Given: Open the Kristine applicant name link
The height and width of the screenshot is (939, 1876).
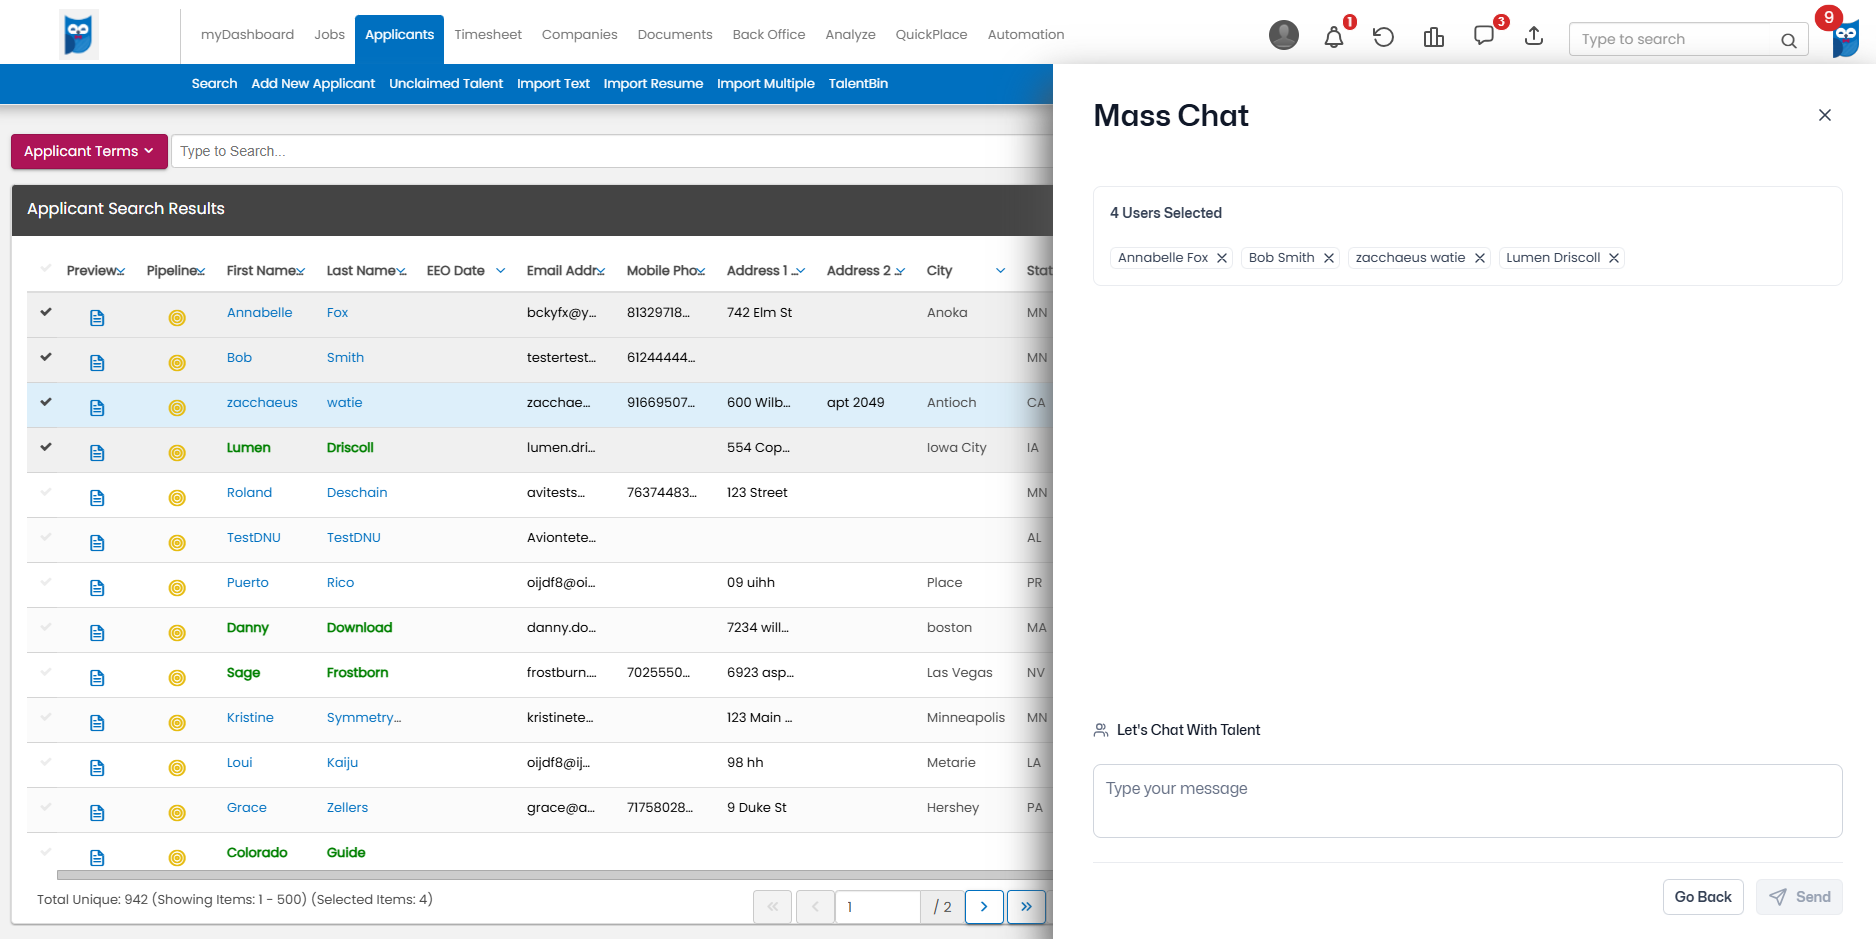Looking at the screenshot, I should pos(250,718).
